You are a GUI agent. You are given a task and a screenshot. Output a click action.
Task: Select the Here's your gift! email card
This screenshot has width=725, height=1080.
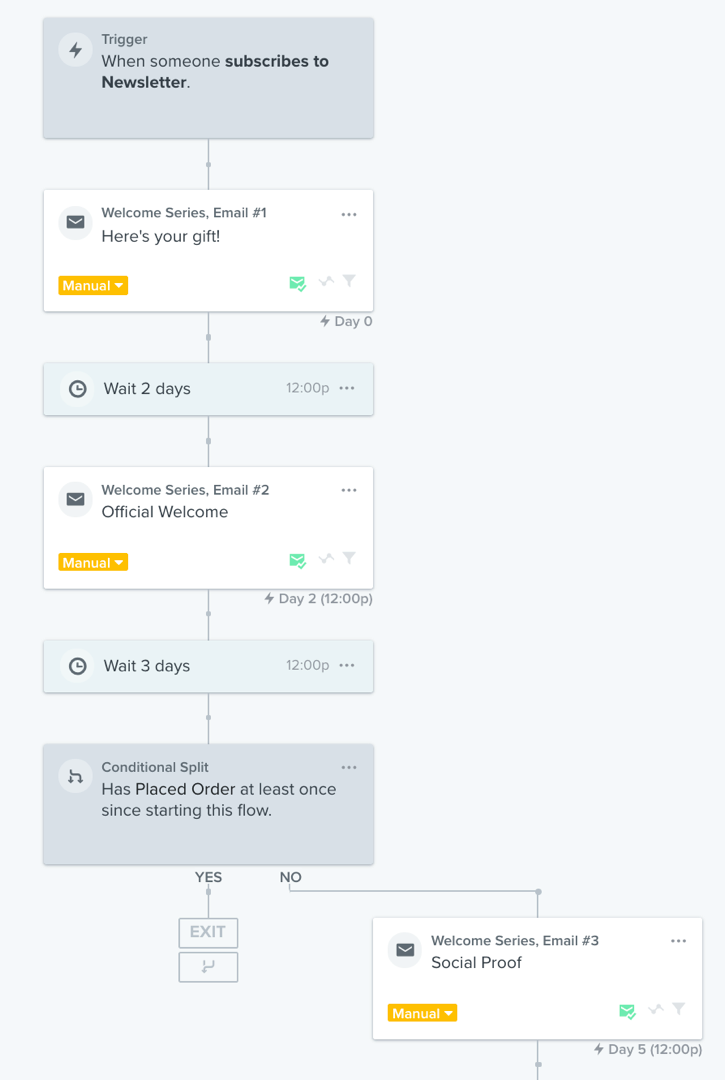[209, 251]
